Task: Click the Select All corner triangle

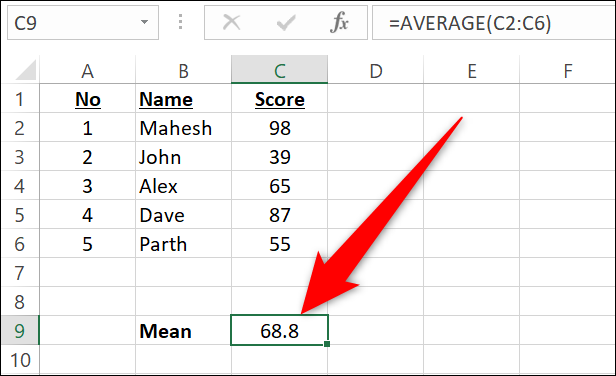Action: (26, 70)
